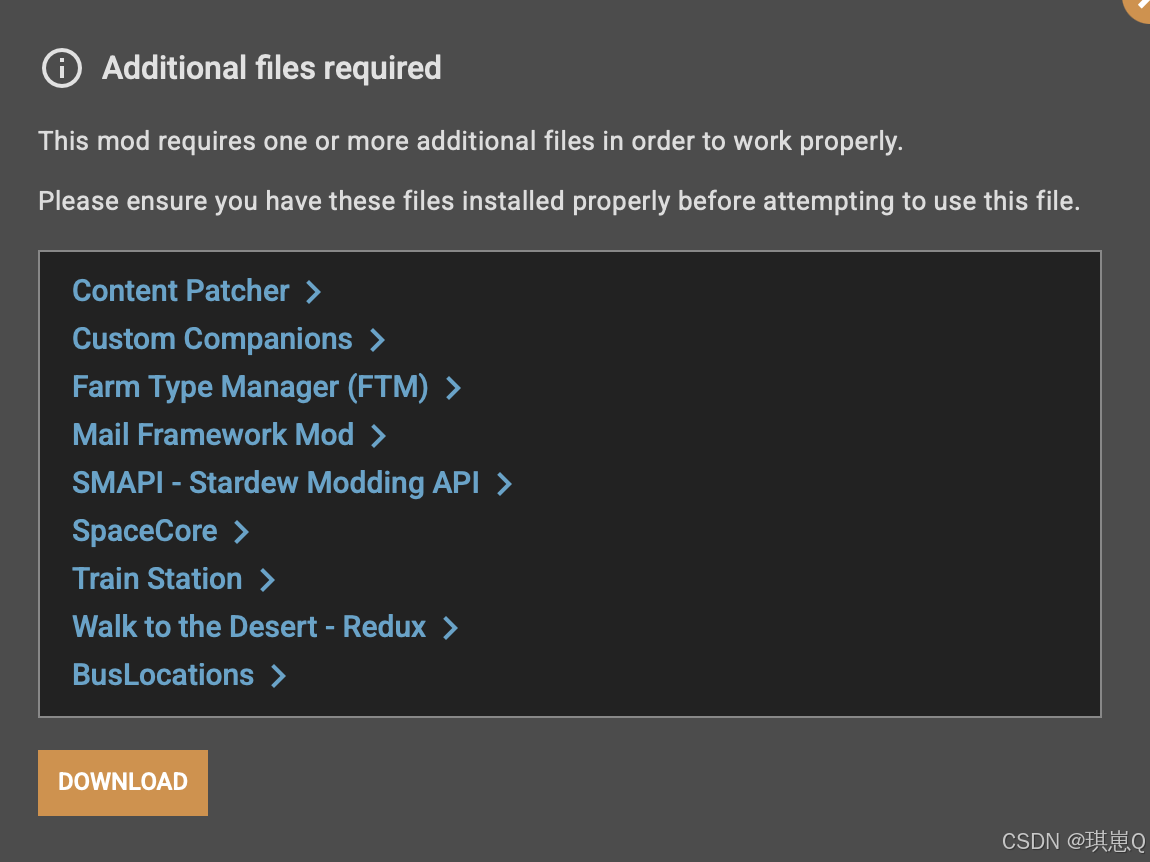
Task: Click the chevron beside Mail Framework Mod
Action: tap(378, 436)
